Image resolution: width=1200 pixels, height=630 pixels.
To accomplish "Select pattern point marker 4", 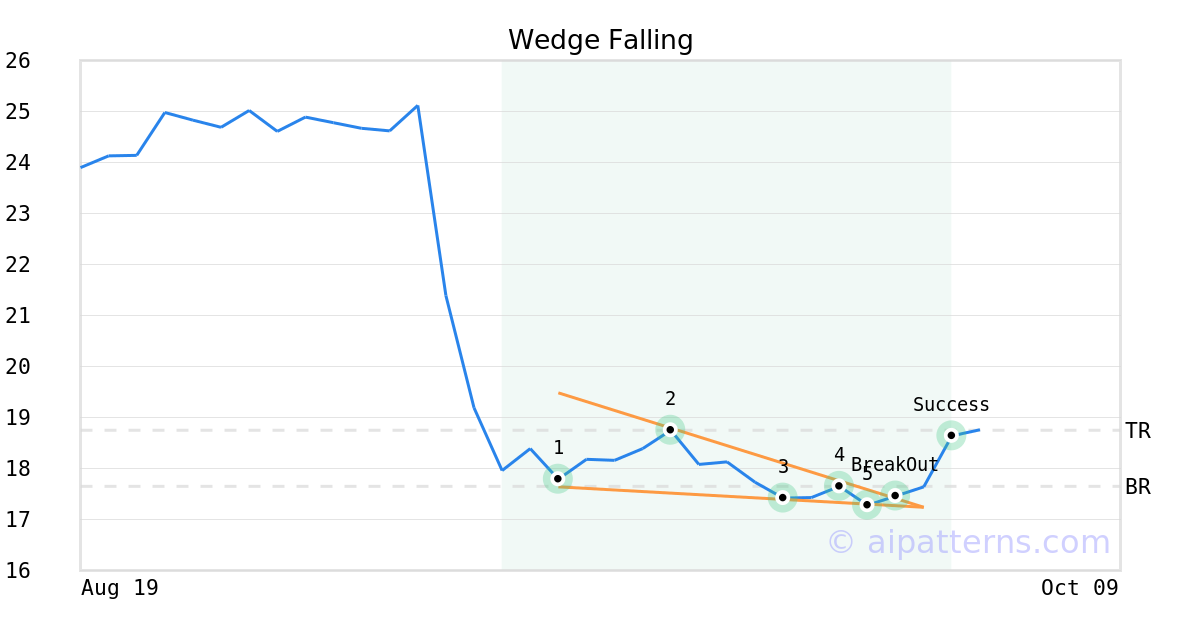I will click(839, 486).
